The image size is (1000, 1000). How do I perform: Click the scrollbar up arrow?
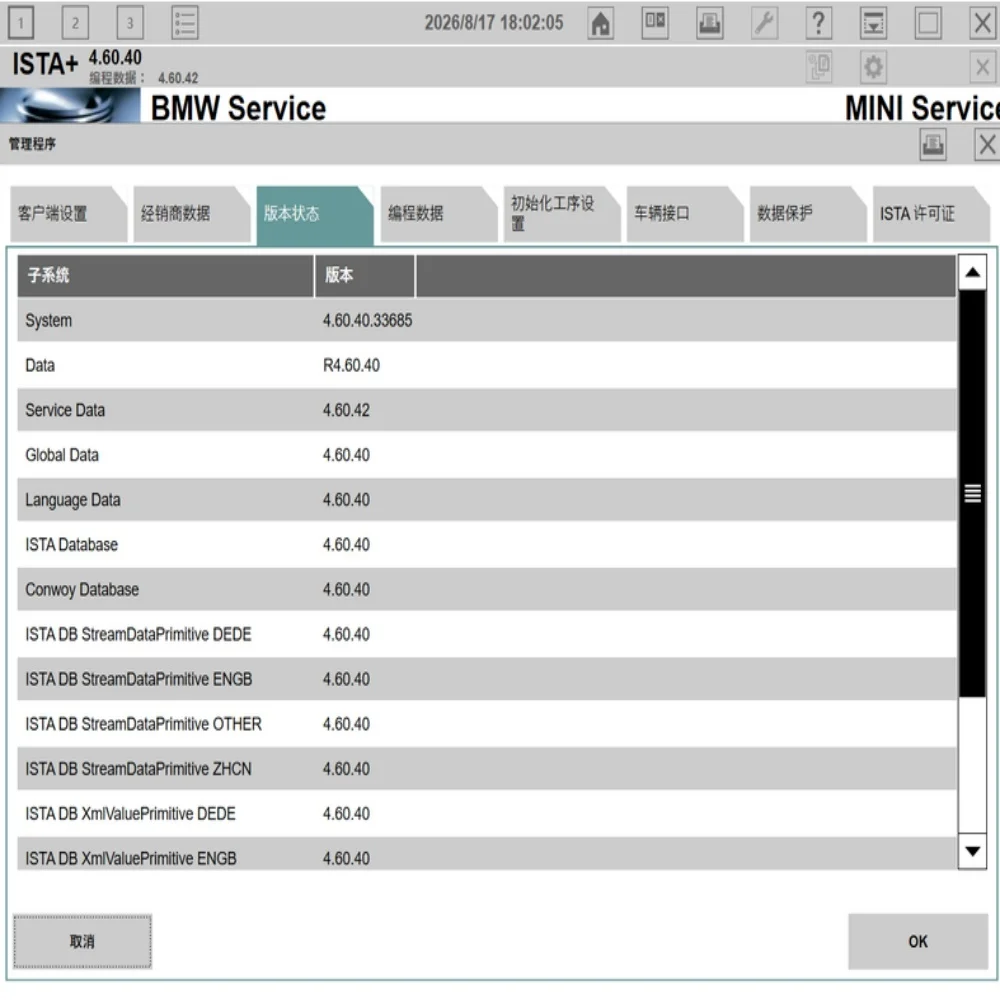tap(973, 272)
